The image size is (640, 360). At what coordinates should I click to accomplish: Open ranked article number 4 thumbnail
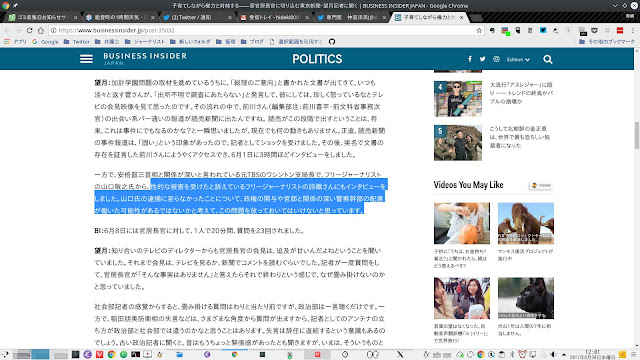pos(458,99)
